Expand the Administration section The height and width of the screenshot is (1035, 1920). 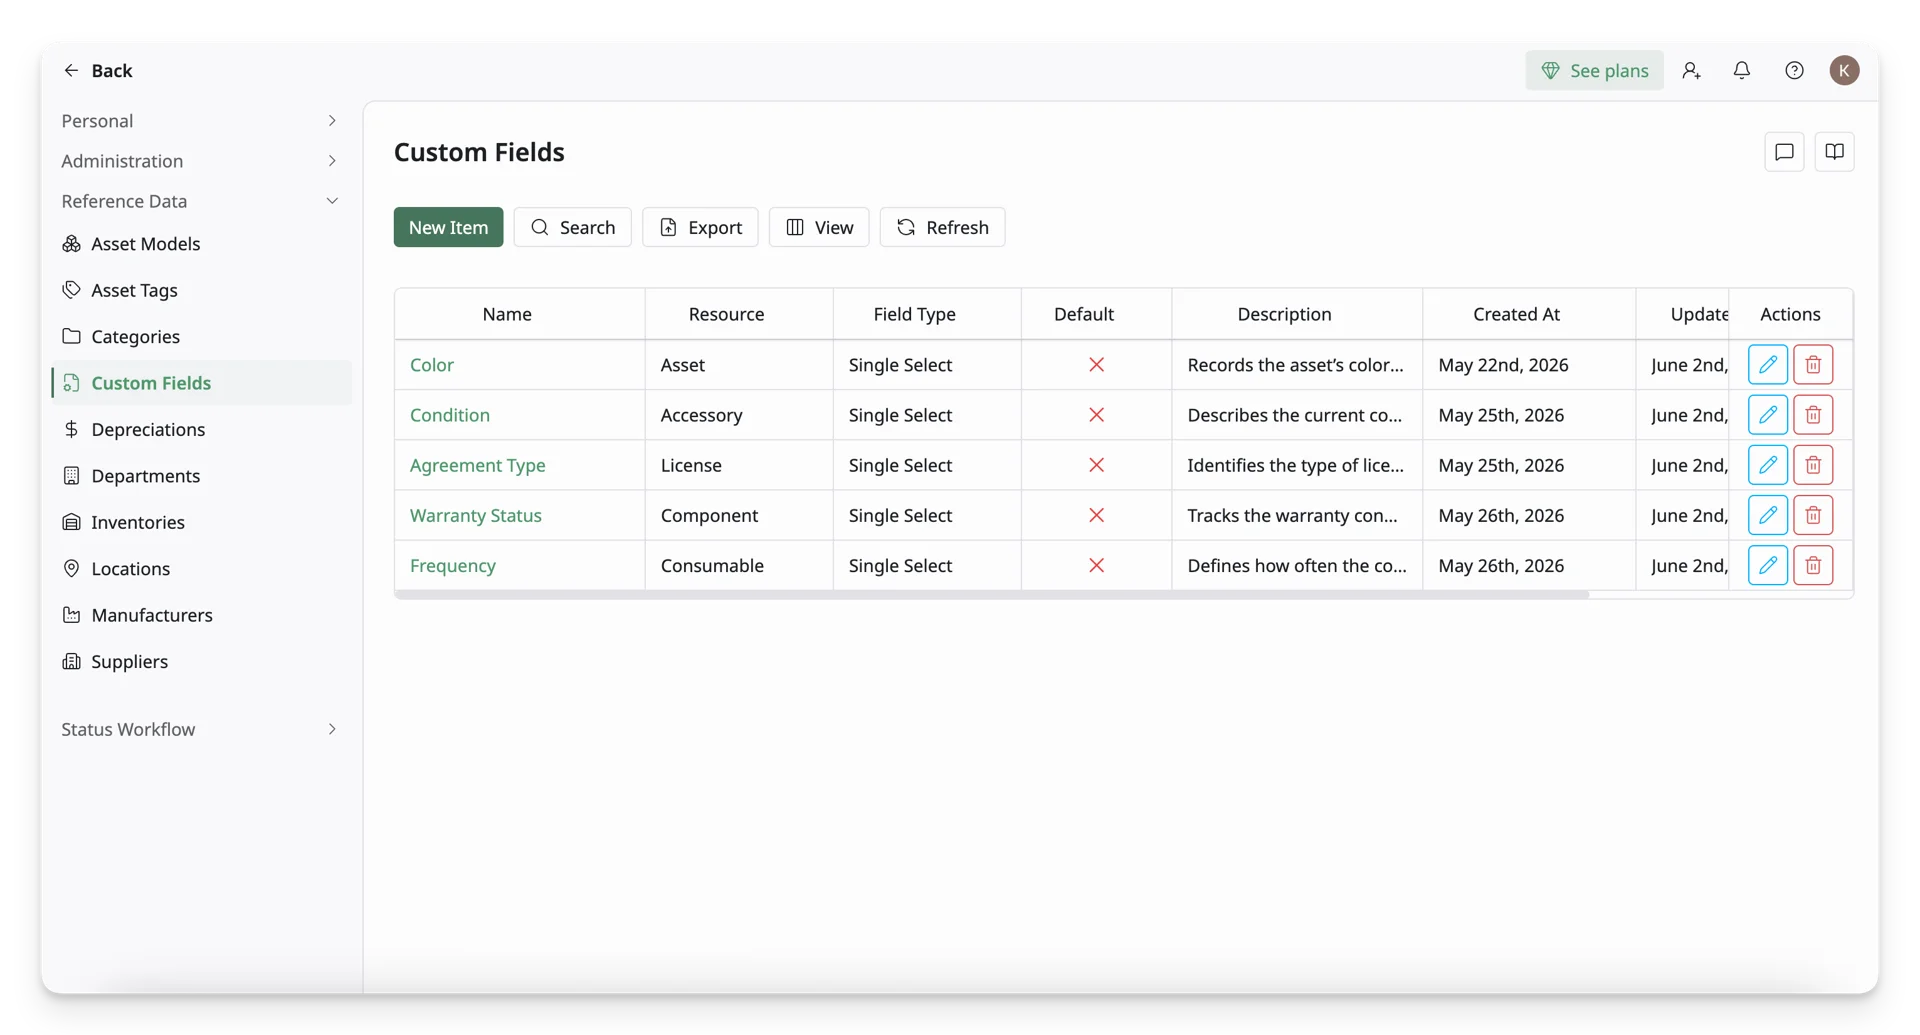coord(200,161)
